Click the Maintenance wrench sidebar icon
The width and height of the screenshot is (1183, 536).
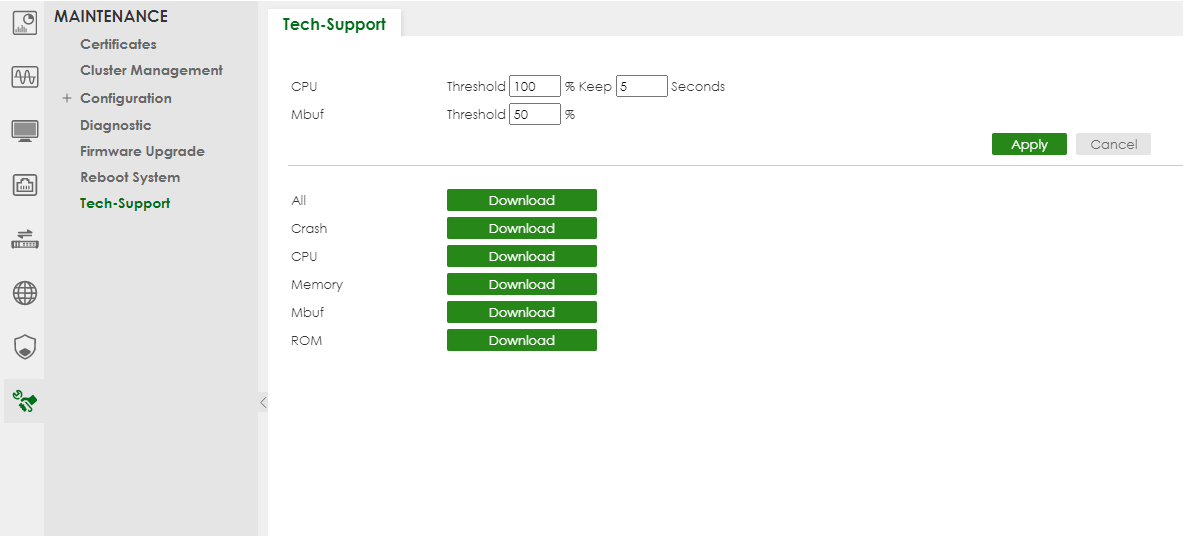click(x=24, y=401)
